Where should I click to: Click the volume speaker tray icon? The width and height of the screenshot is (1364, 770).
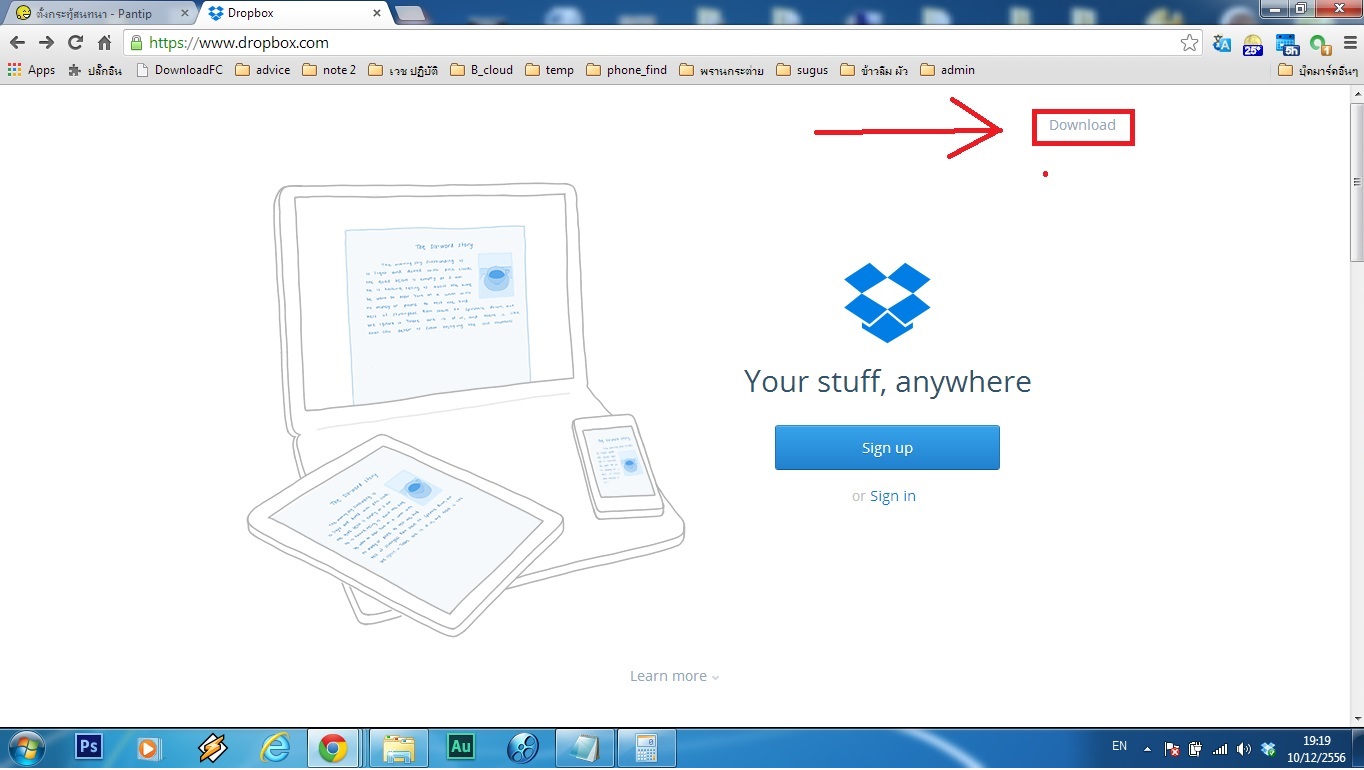[1244, 748]
